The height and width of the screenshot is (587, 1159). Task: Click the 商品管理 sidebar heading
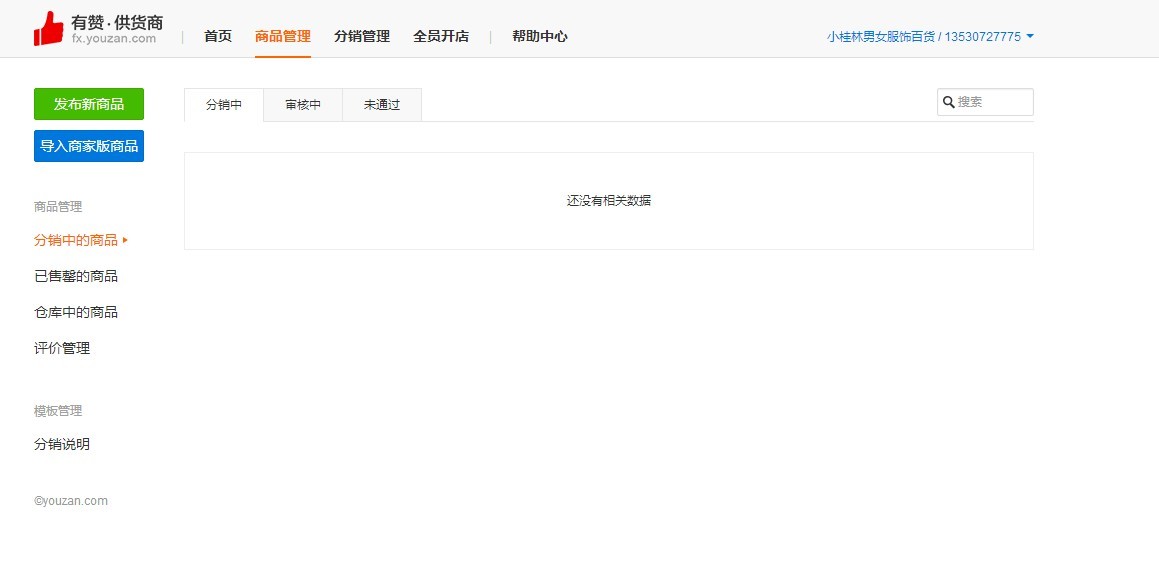pyautogui.click(x=58, y=207)
